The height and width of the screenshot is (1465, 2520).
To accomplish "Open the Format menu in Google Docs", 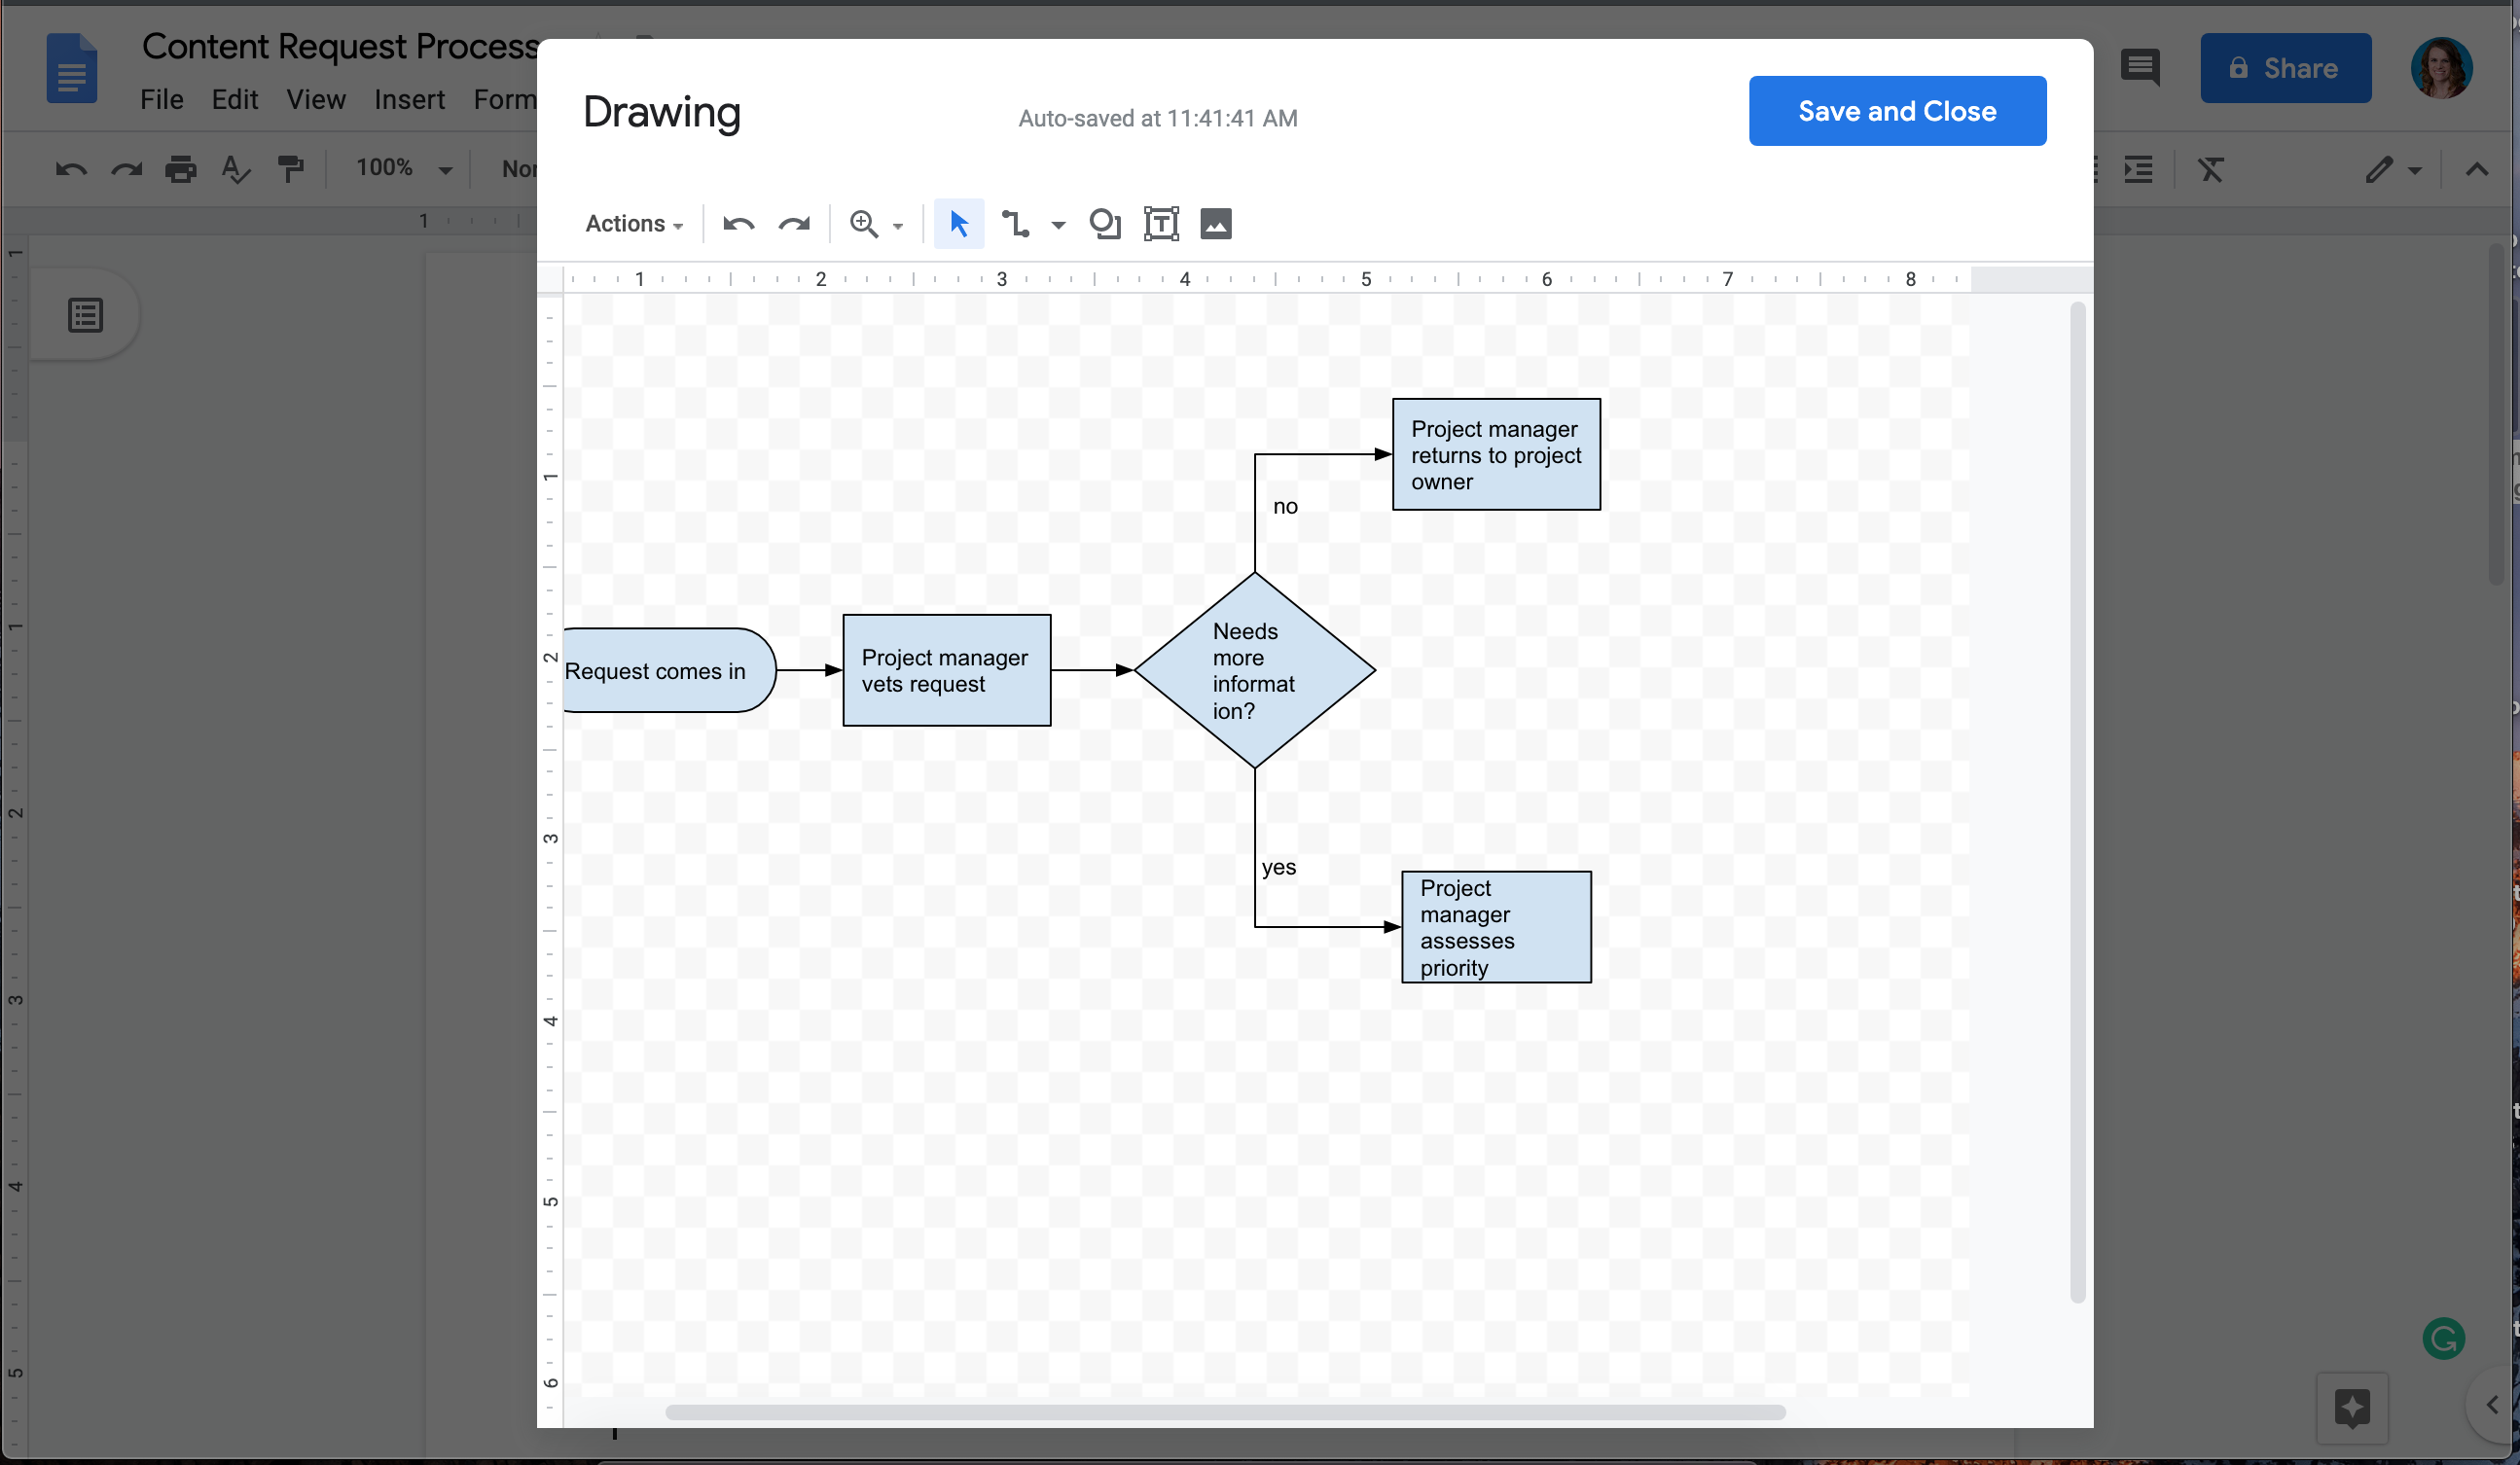I will [506, 97].
